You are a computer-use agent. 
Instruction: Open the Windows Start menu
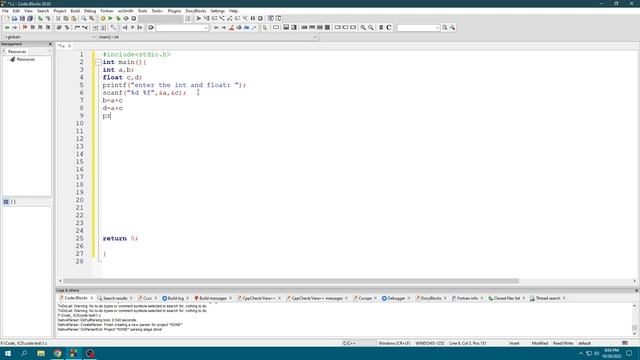[8, 353]
